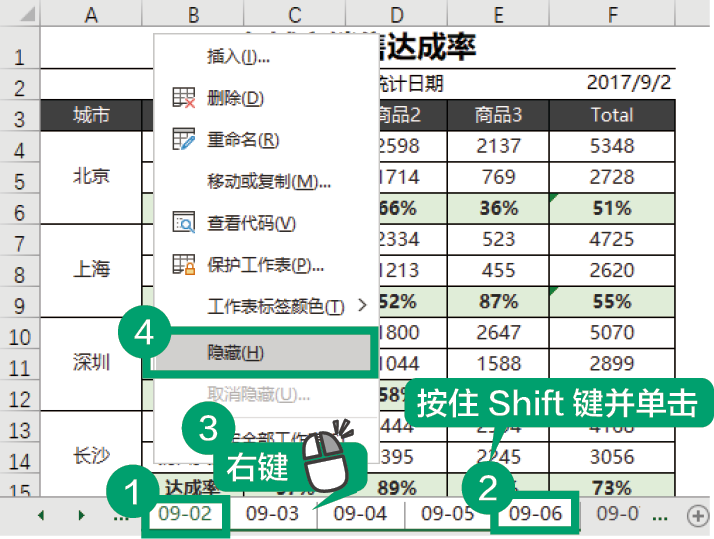Click the Protect Sheet lock icon
This screenshot has width=714, height=539.
coord(183,265)
